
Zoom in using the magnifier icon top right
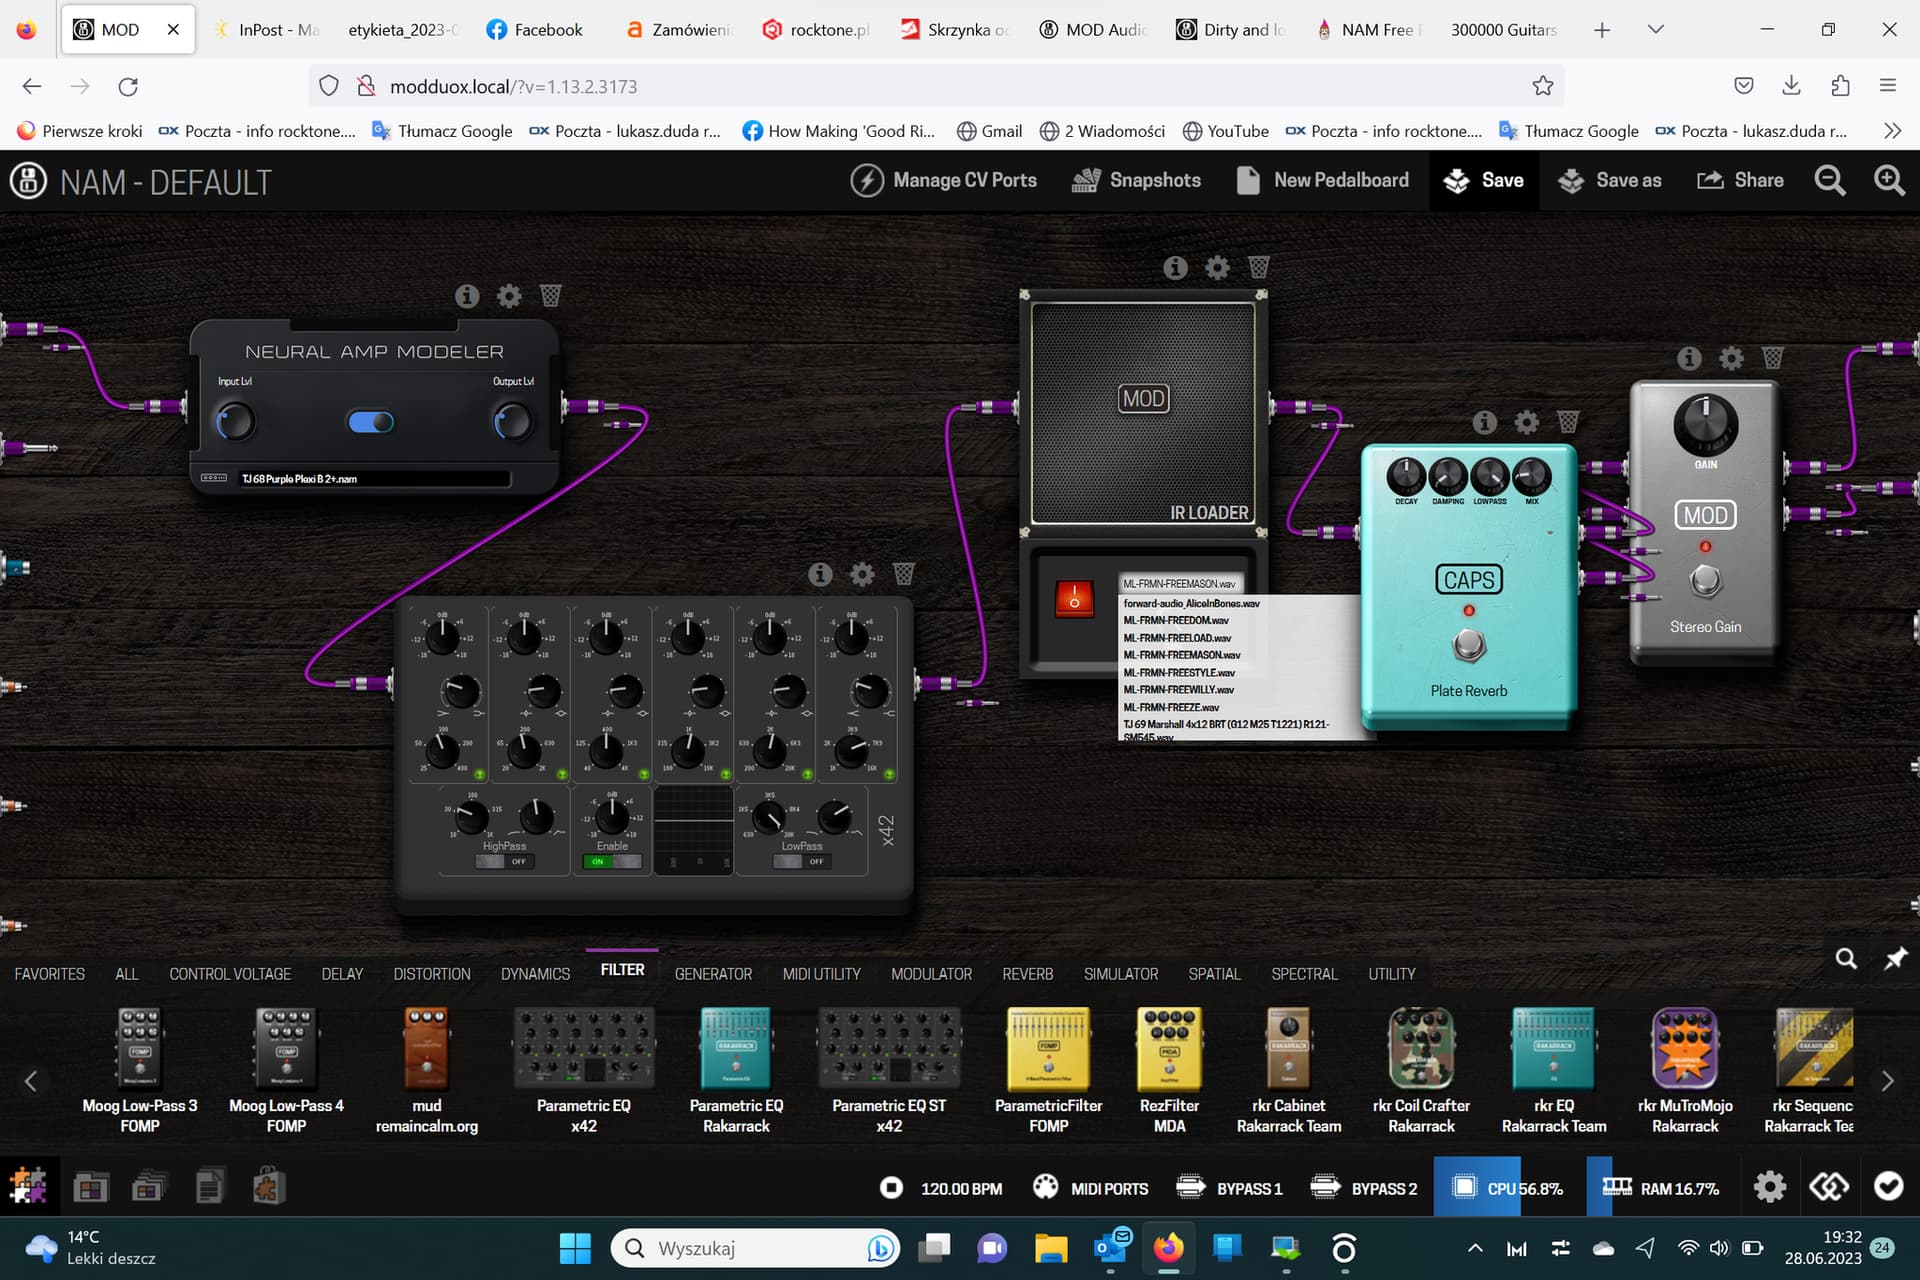coord(1889,180)
